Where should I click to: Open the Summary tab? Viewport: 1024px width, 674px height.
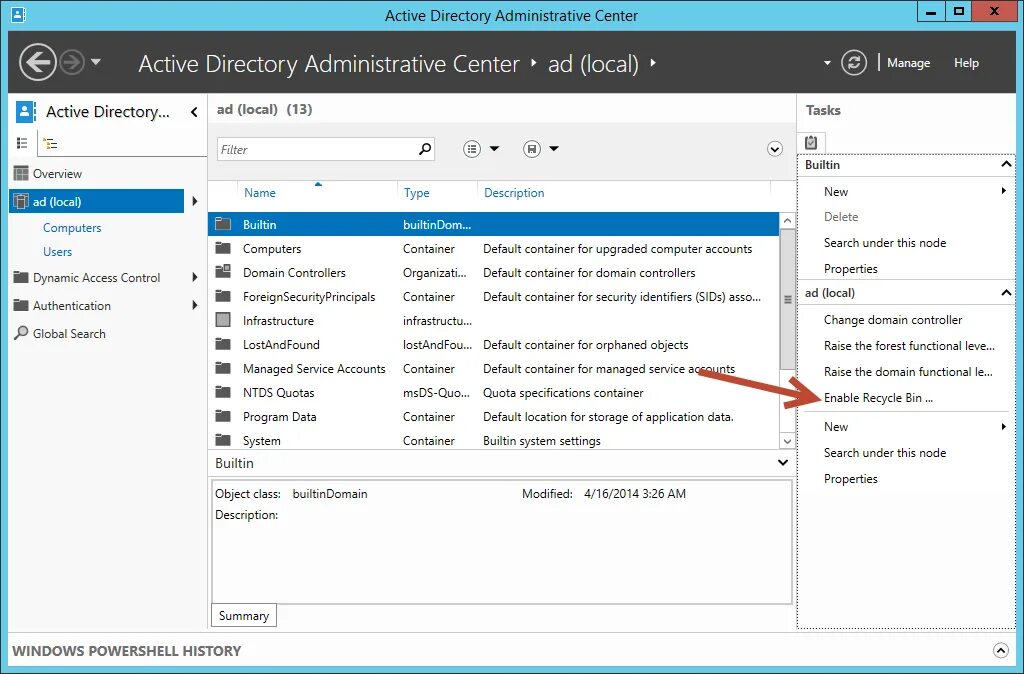point(244,616)
